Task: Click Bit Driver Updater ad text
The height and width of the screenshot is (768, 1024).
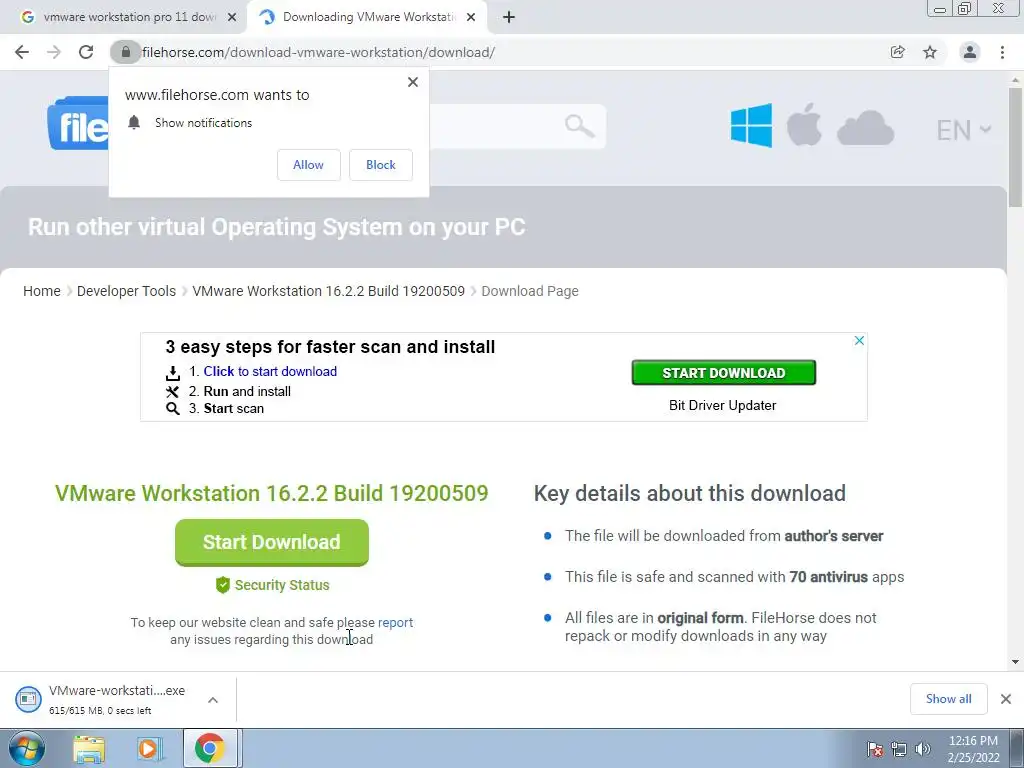Action: 722,406
